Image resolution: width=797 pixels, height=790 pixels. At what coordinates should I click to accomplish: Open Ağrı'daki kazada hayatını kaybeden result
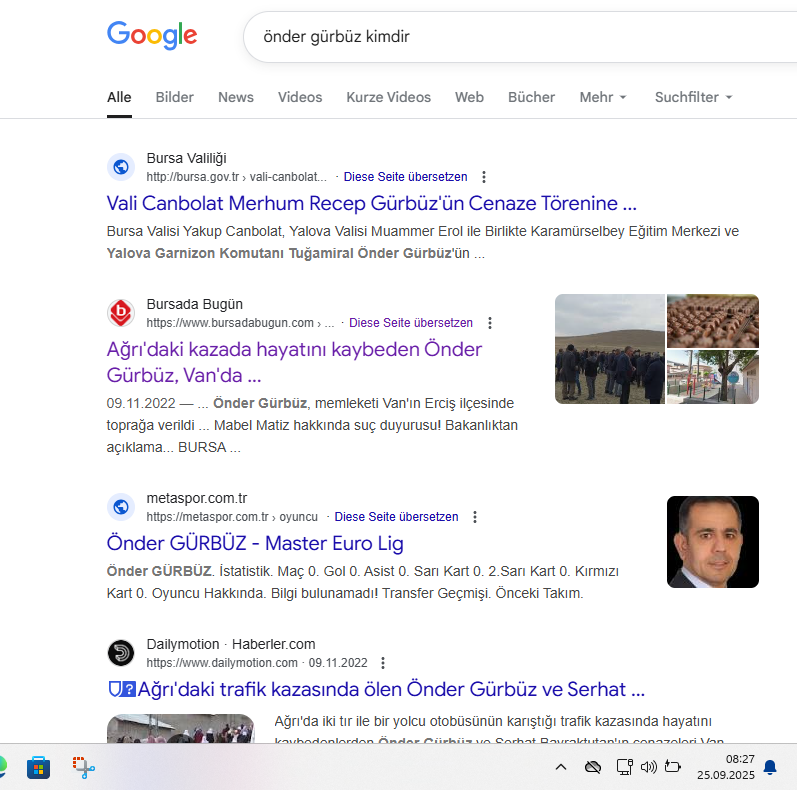tap(294, 362)
